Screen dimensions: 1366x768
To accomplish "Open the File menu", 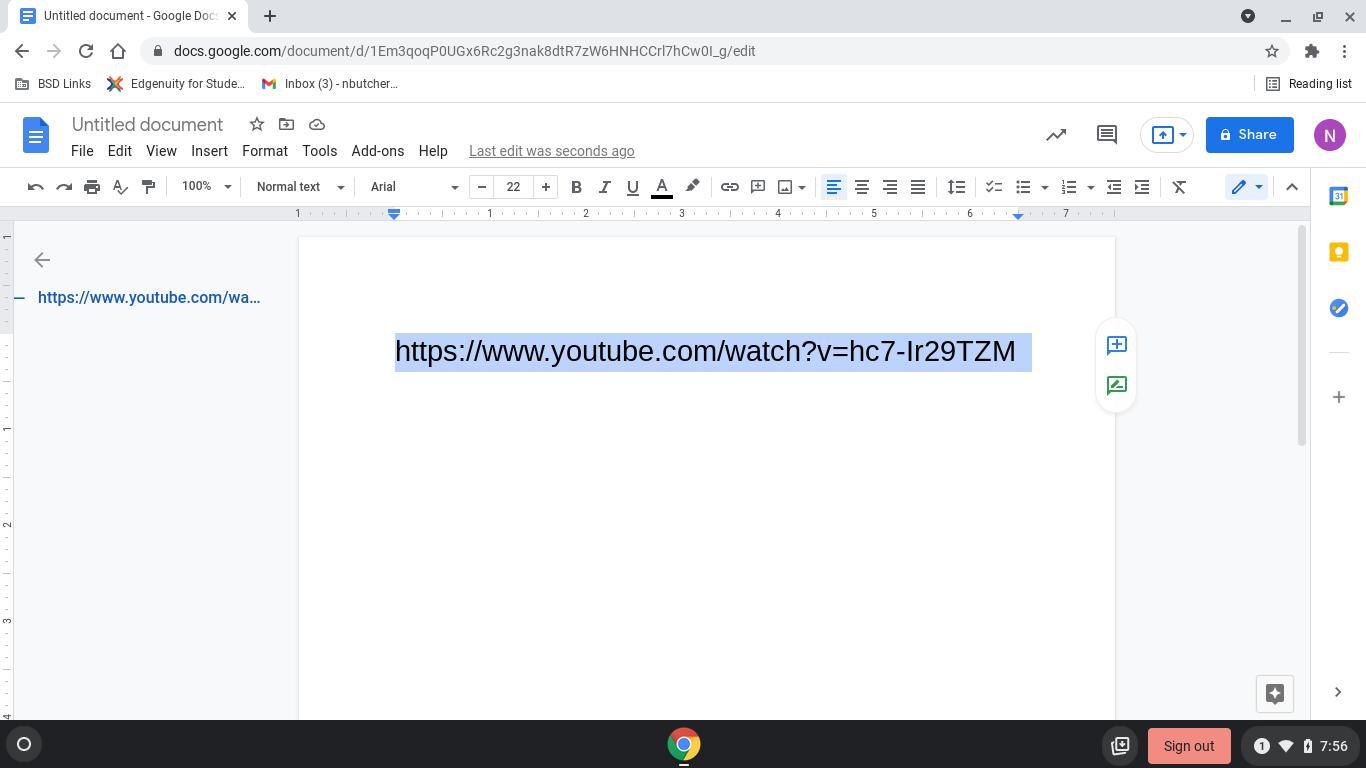I will (x=82, y=151).
